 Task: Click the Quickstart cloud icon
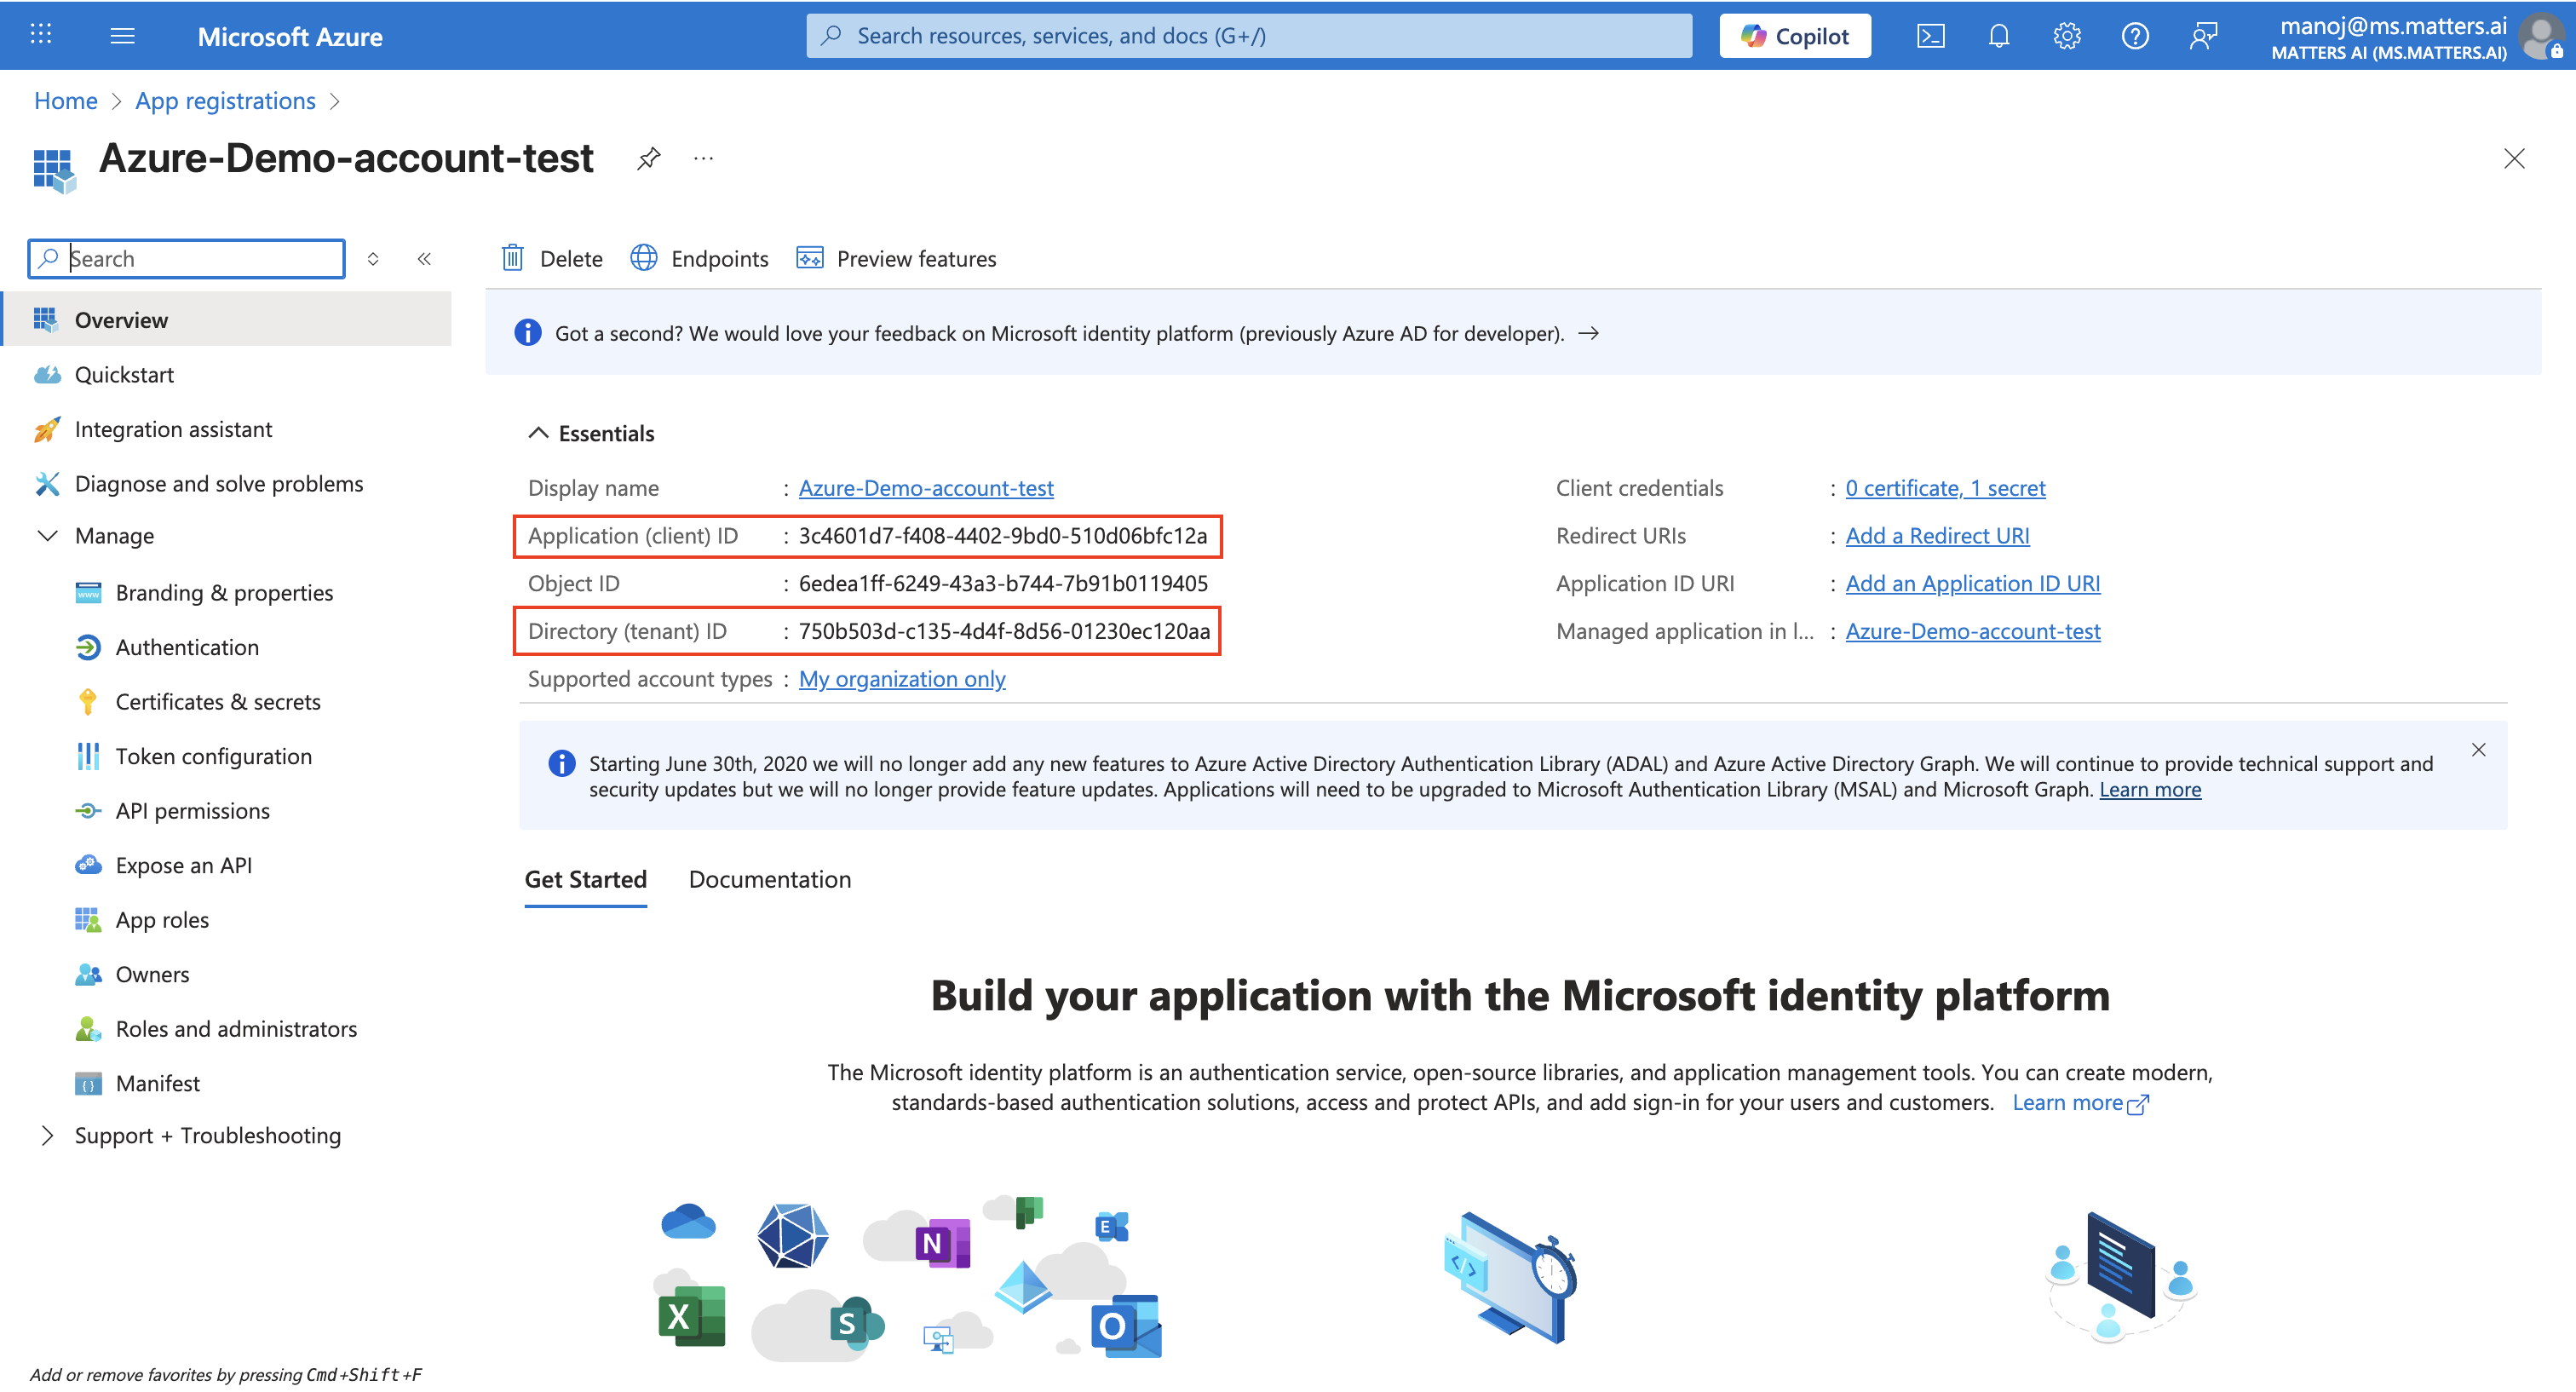point(47,375)
